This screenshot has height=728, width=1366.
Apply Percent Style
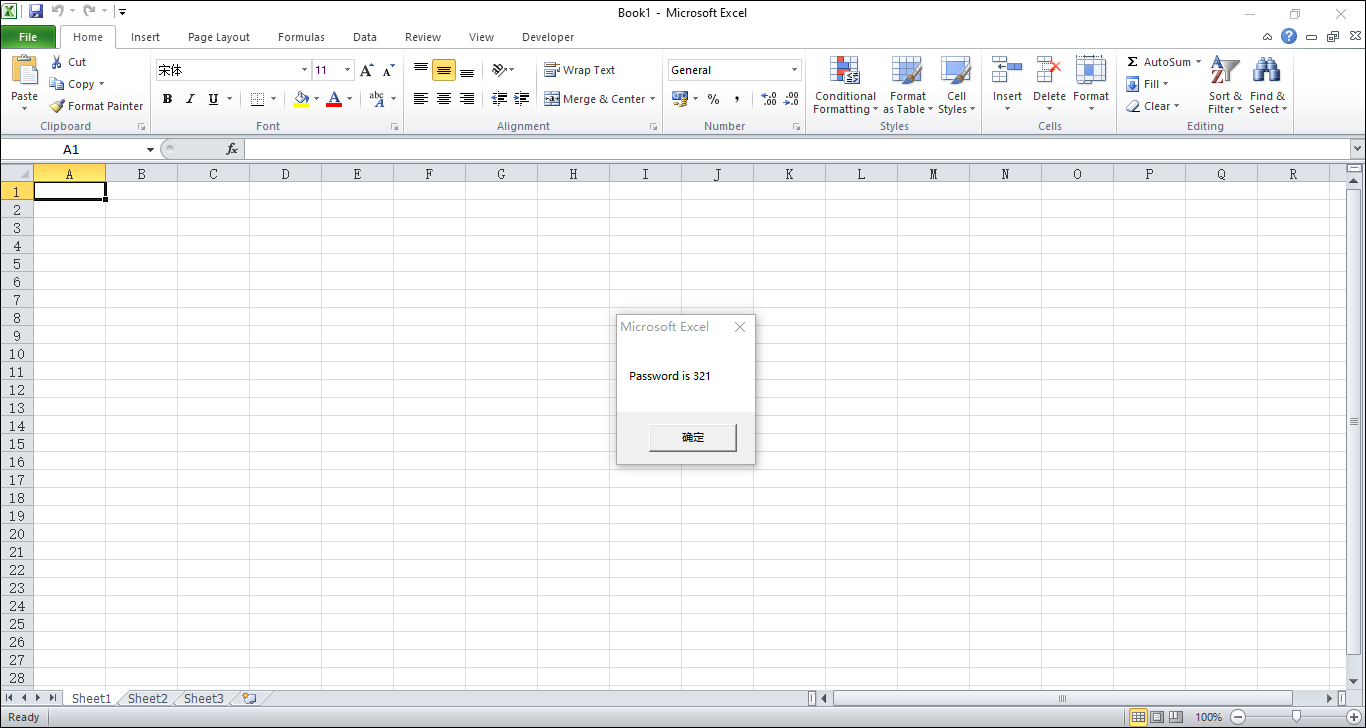[x=713, y=99]
